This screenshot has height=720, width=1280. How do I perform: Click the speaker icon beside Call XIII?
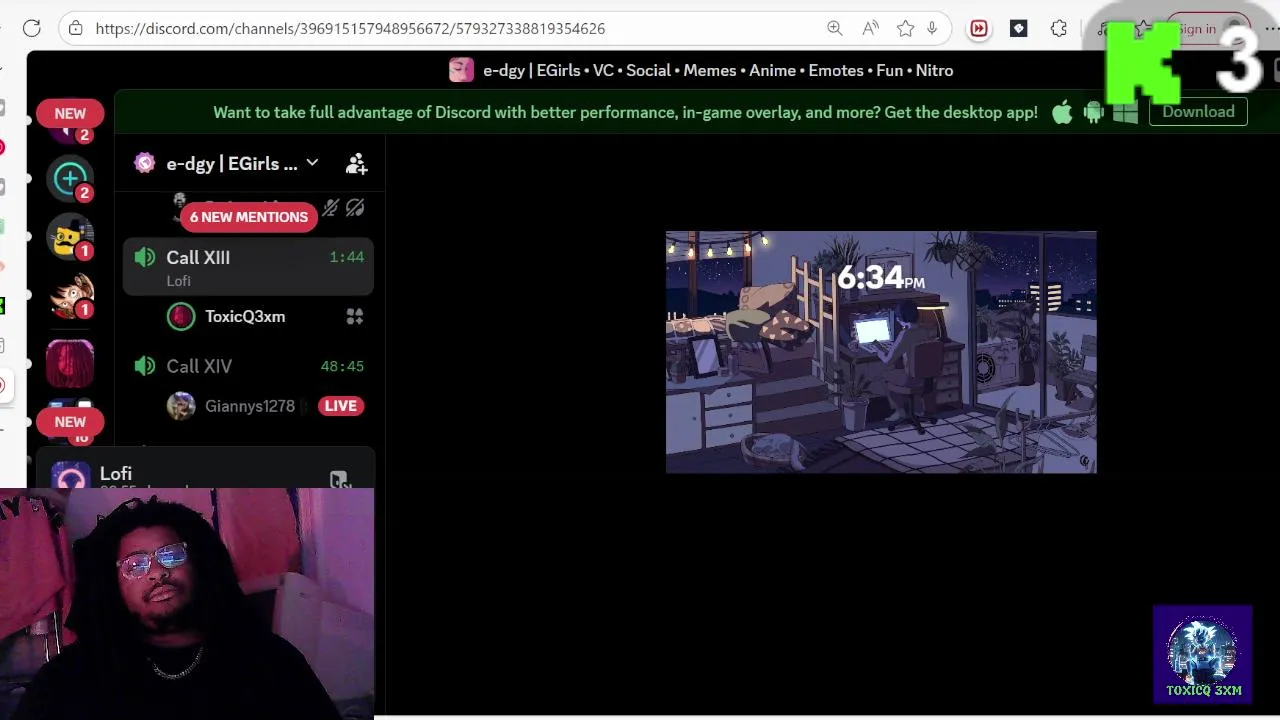145,257
